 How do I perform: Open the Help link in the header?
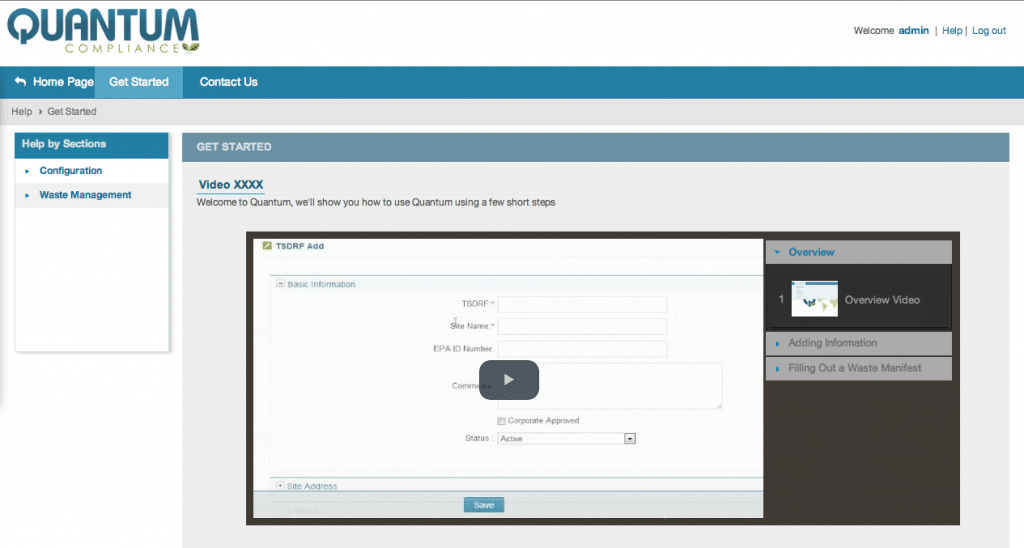click(952, 30)
